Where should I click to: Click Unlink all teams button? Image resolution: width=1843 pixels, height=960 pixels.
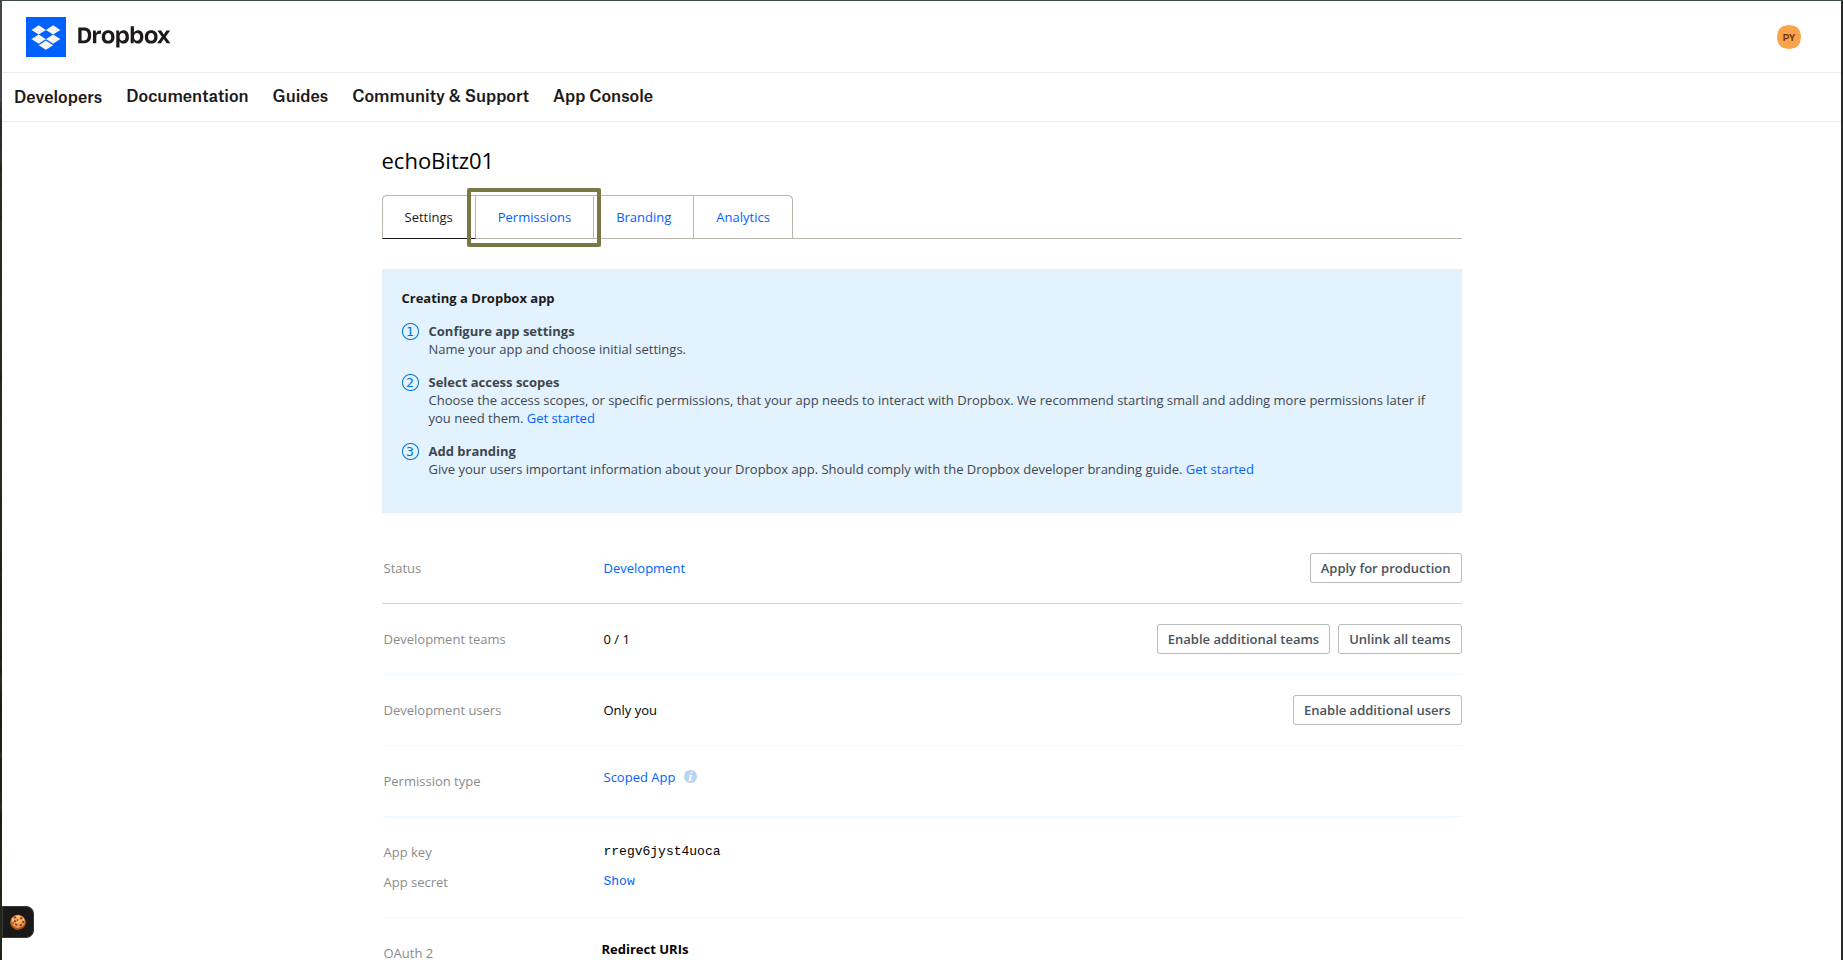[x=1399, y=639]
